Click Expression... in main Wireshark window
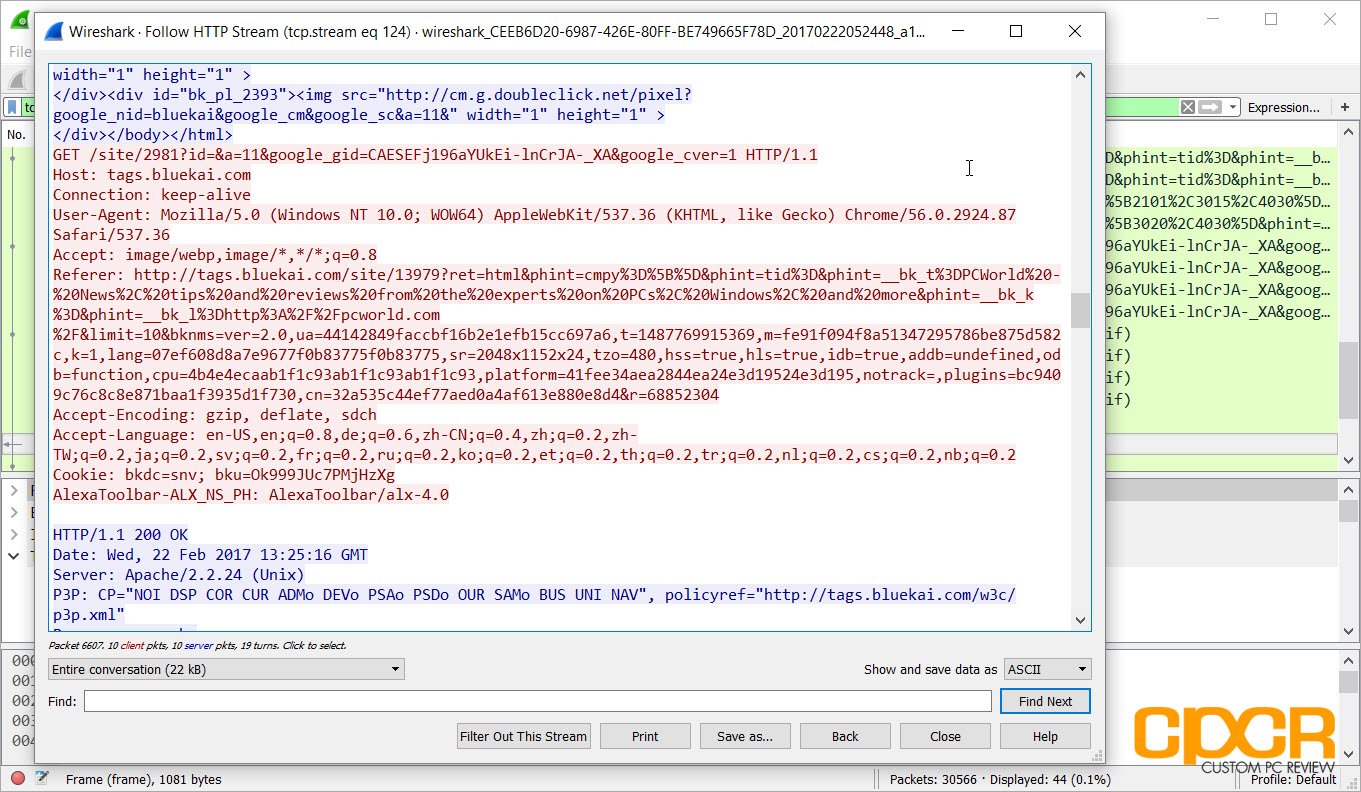 pyautogui.click(x=1284, y=107)
